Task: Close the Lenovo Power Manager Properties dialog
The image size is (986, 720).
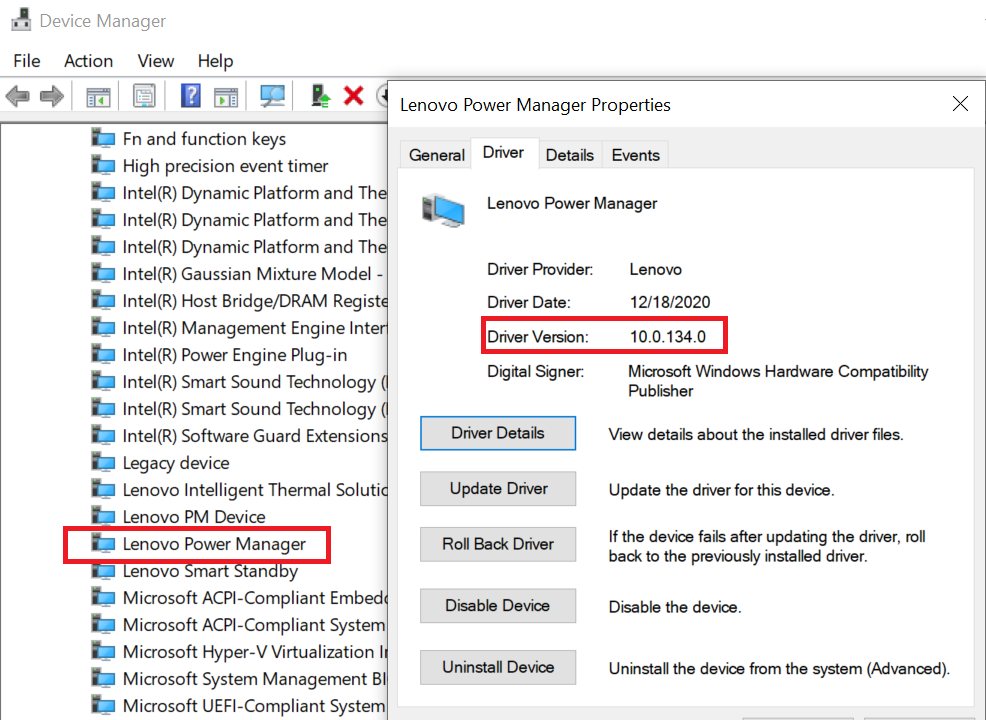Action: pyautogui.click(x=960, y=104)
